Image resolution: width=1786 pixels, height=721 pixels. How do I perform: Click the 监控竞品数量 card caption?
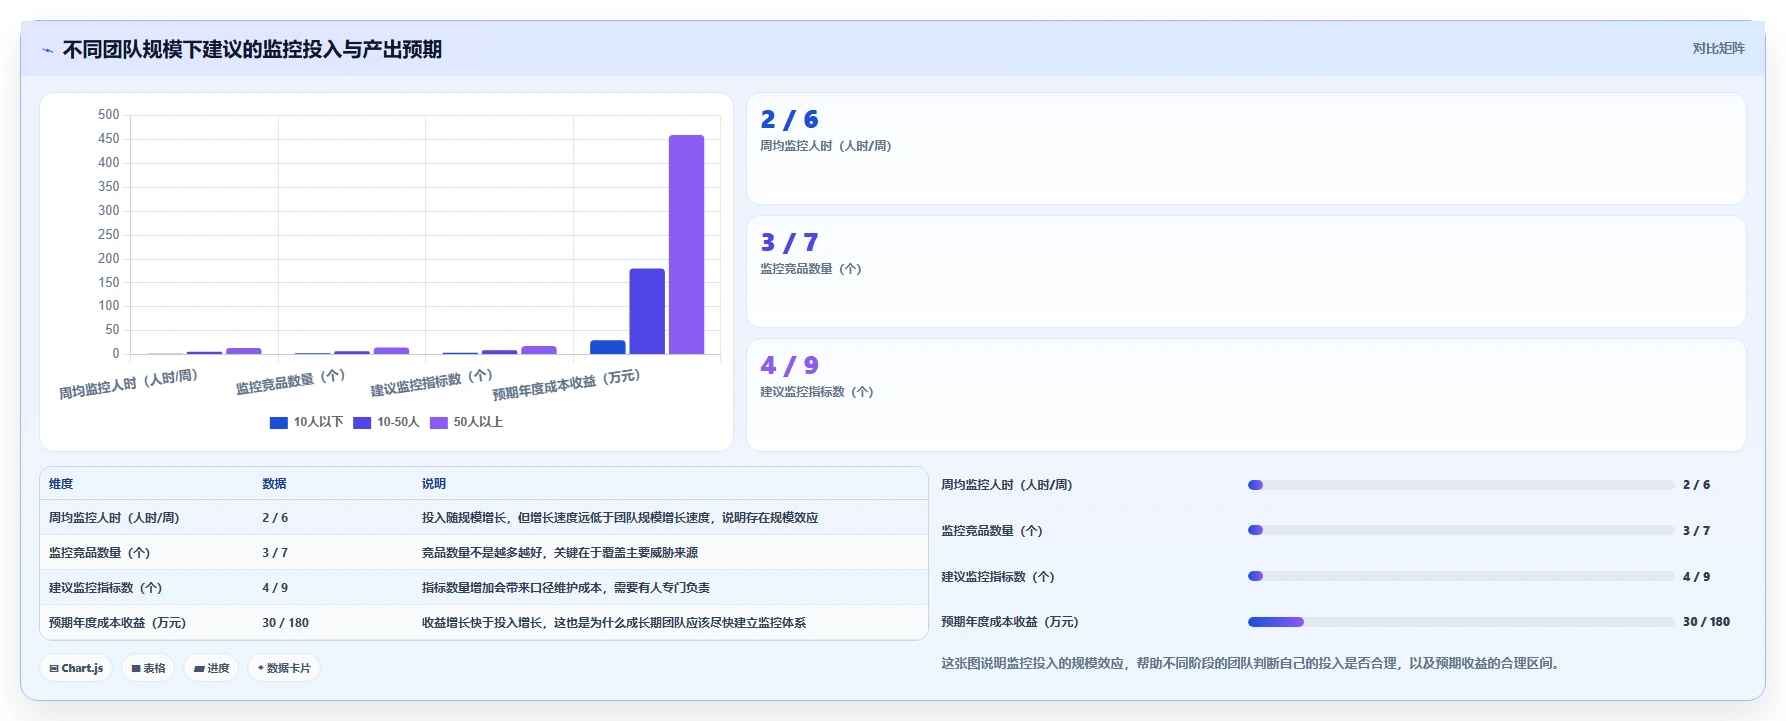click(x=810, y=269)
